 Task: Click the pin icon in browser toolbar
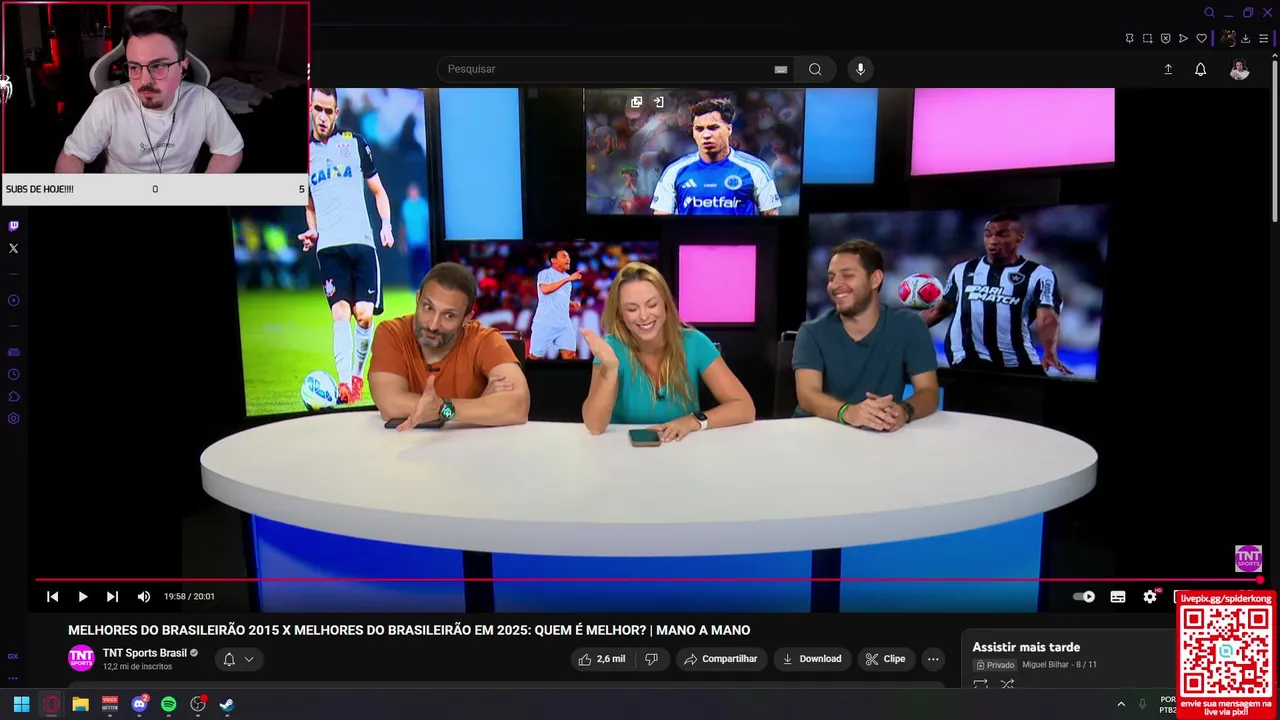click(x=1129, y=39)
